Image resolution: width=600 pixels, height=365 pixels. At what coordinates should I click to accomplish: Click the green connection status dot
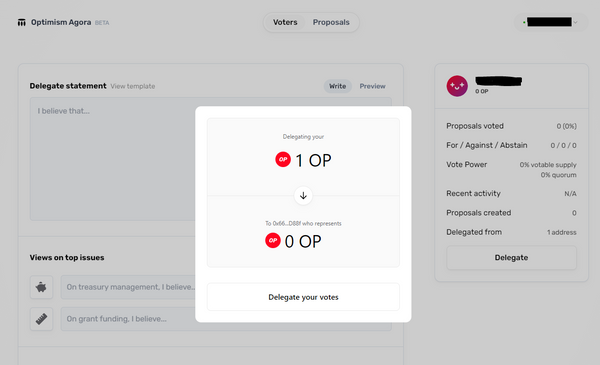(524, 23)
